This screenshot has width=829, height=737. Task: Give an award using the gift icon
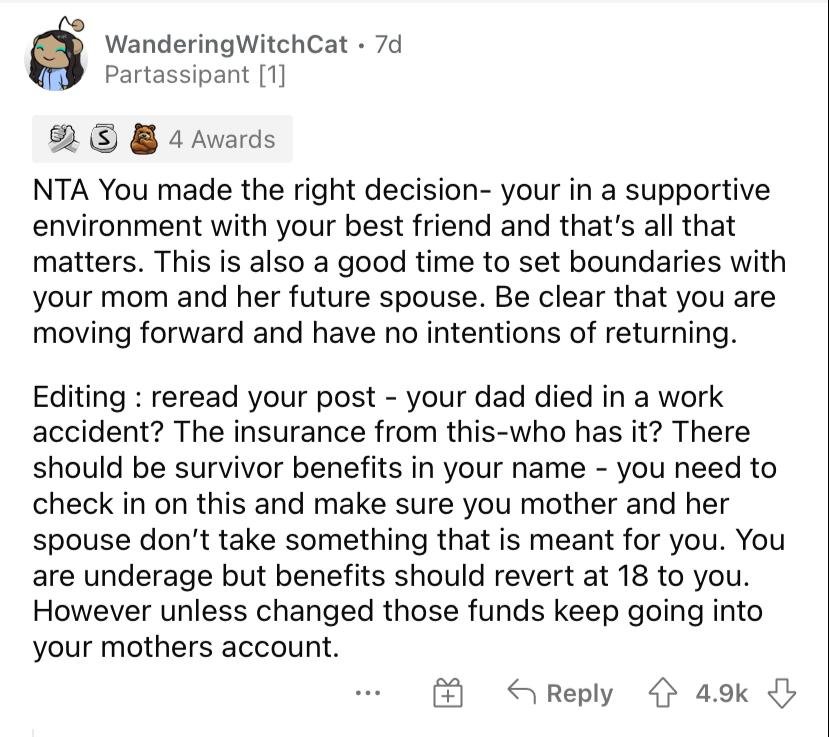[446, 693]
